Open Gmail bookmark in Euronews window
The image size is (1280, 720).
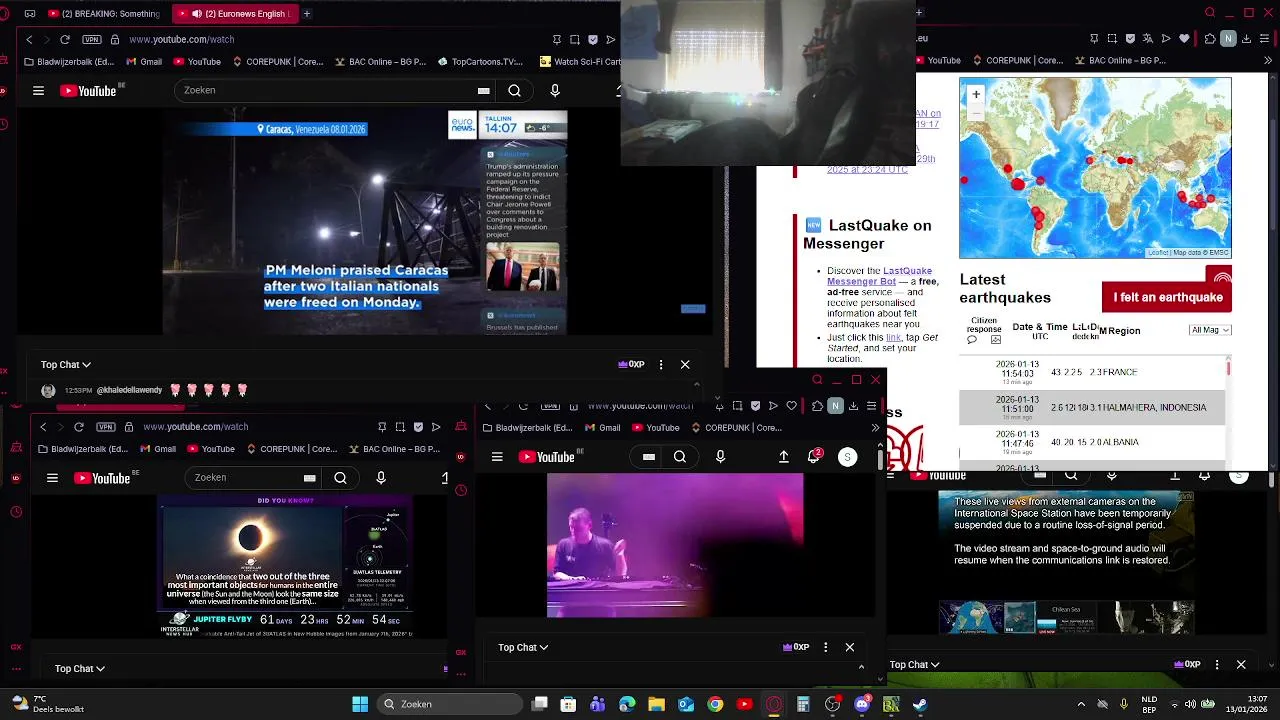click(x=144, y=61)
